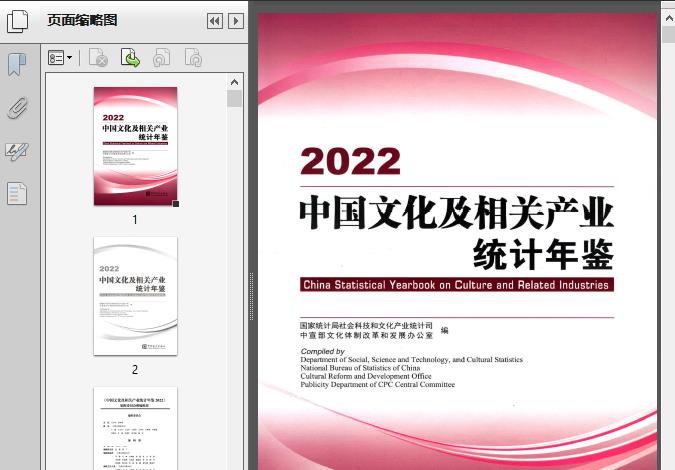Viewport: 675px width, 470px height.
Task: Select page 2 thumbnail
Action: click(135, 296)
